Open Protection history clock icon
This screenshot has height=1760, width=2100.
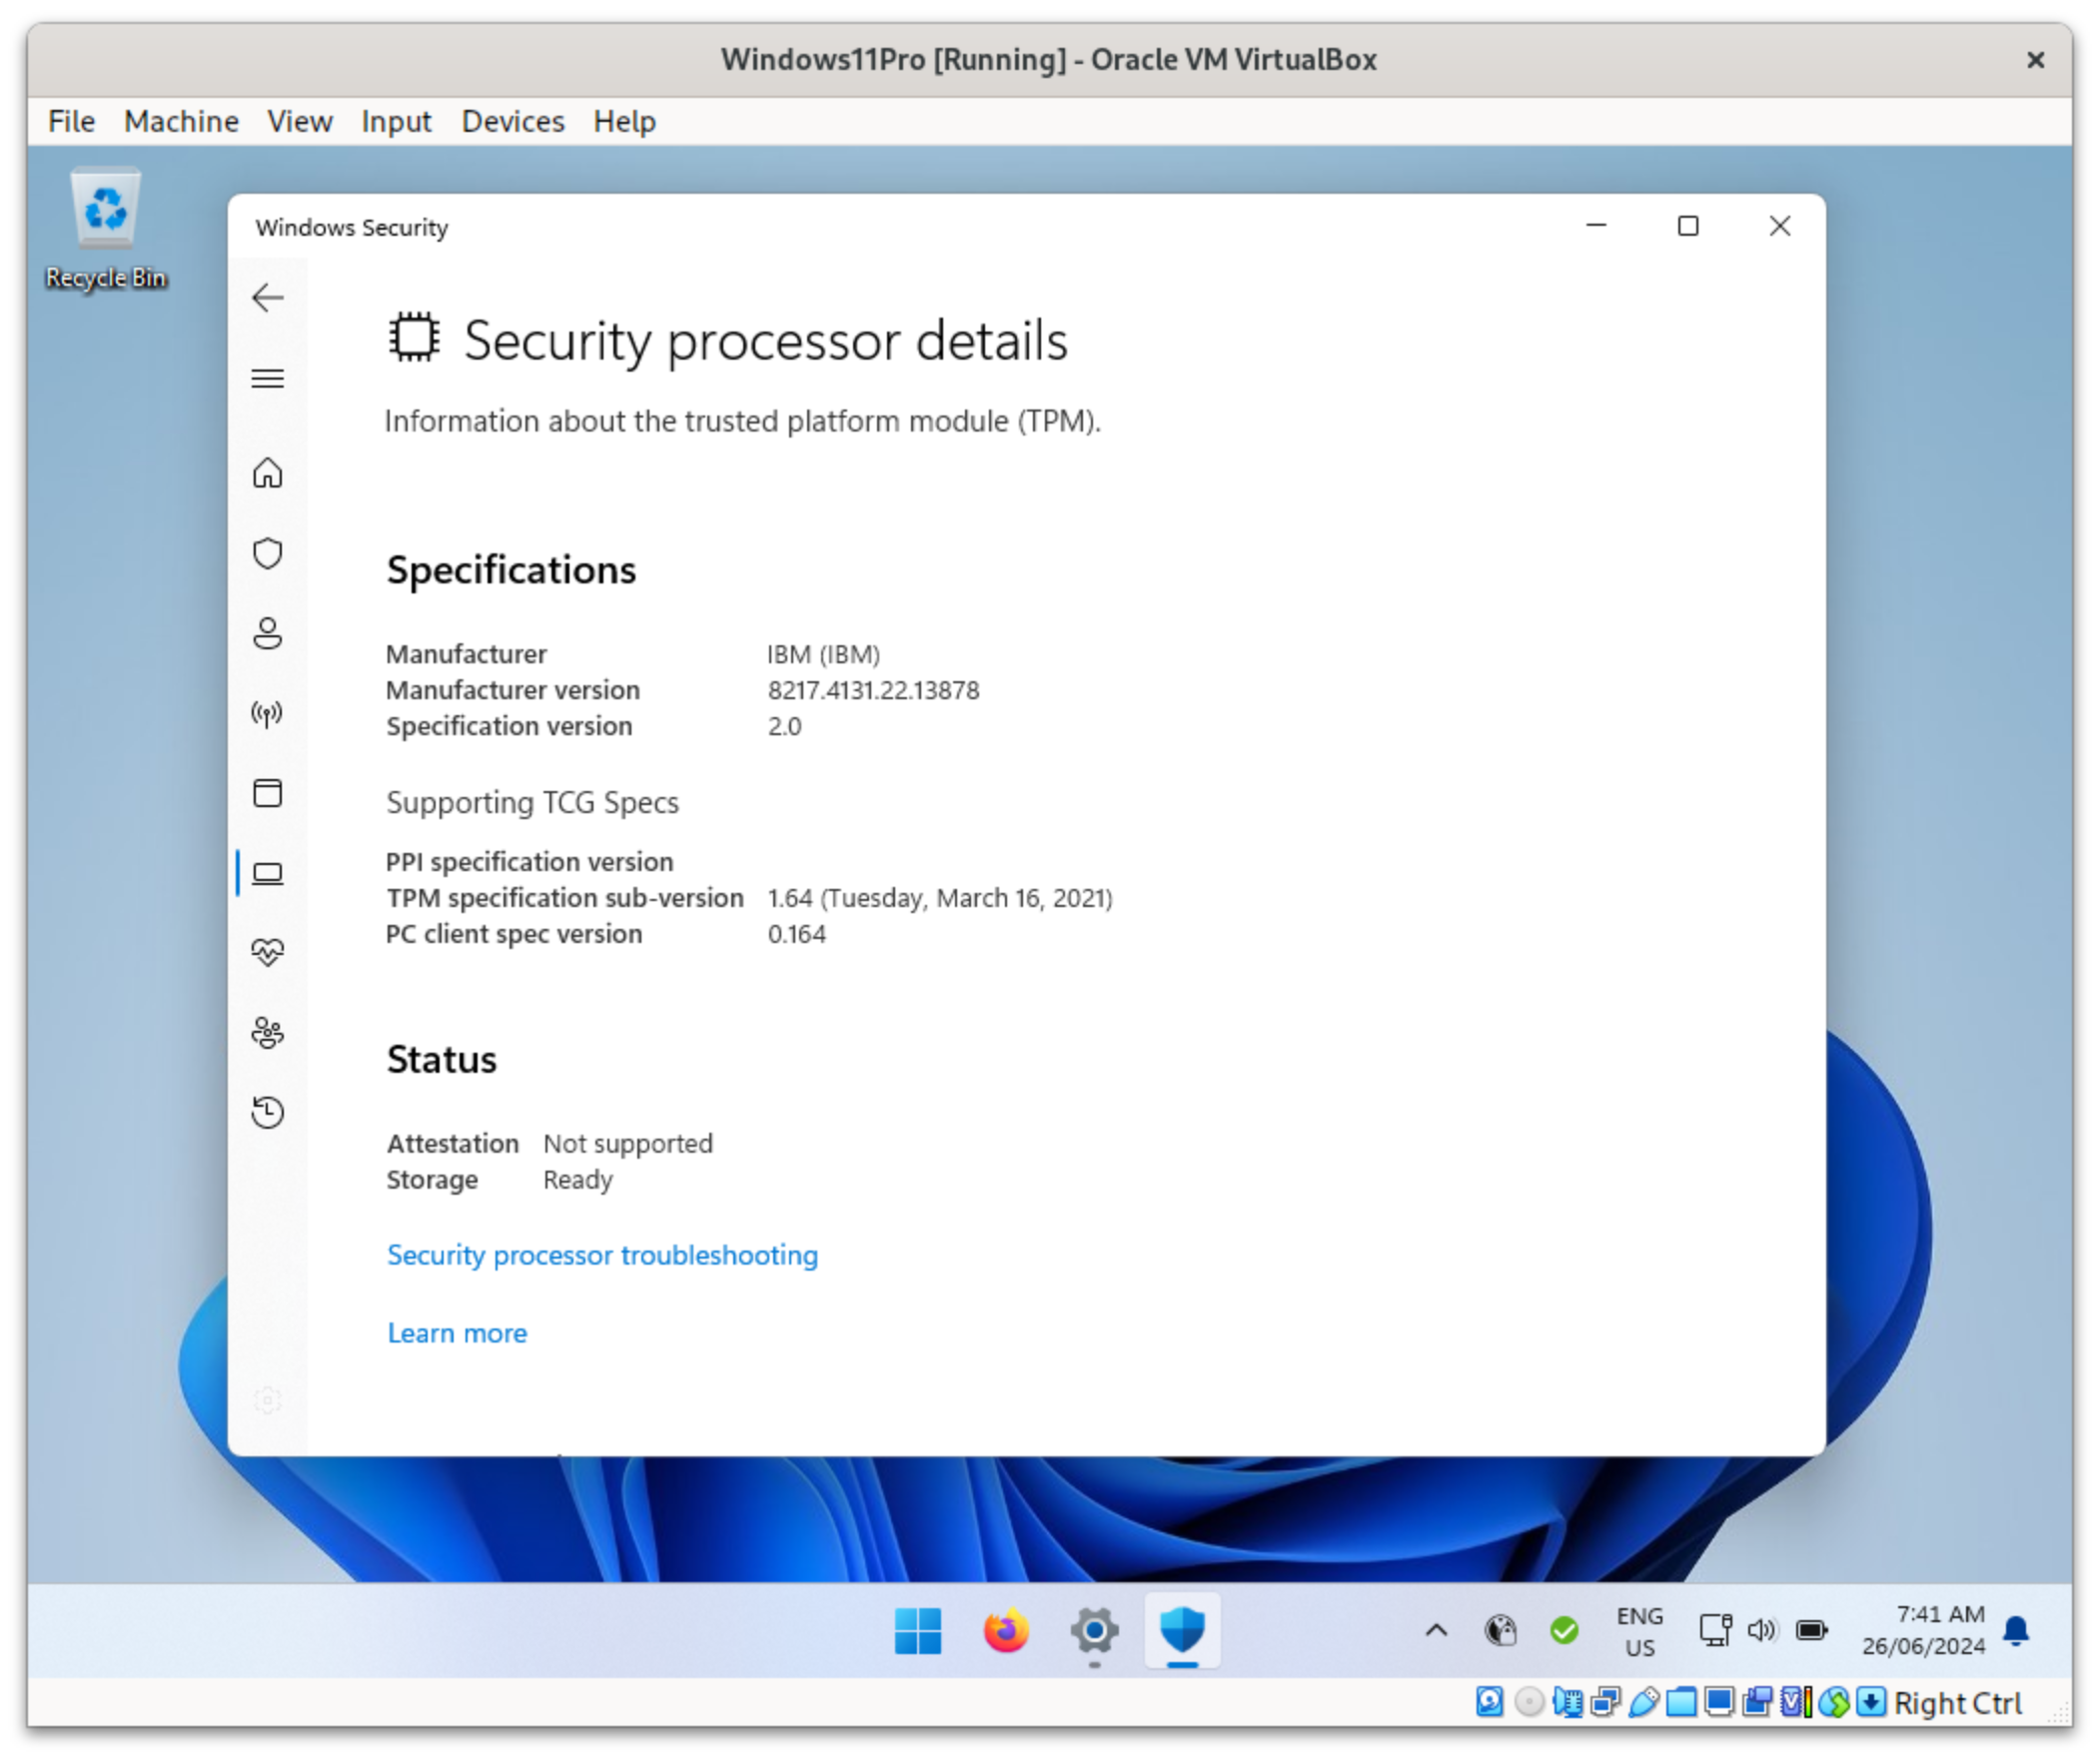click(x=268, y=1113)
